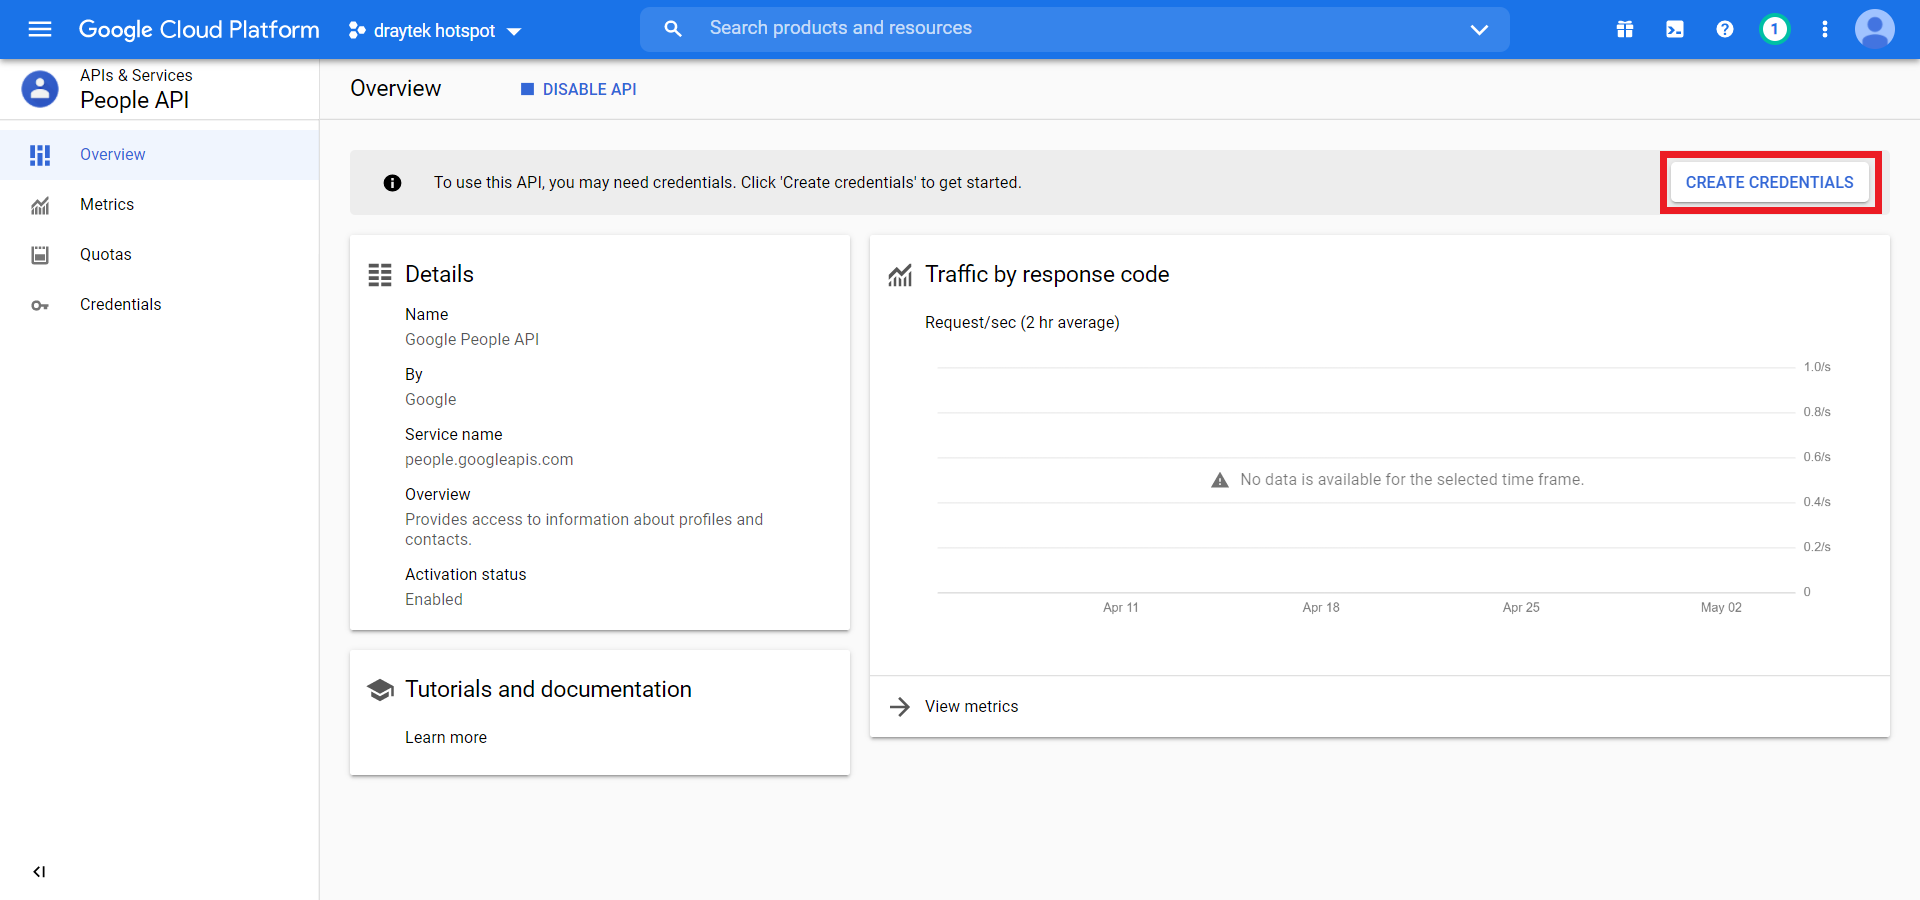Expand the search bar dropdown chevron
1920x900 pixels.
point(1479,30)
